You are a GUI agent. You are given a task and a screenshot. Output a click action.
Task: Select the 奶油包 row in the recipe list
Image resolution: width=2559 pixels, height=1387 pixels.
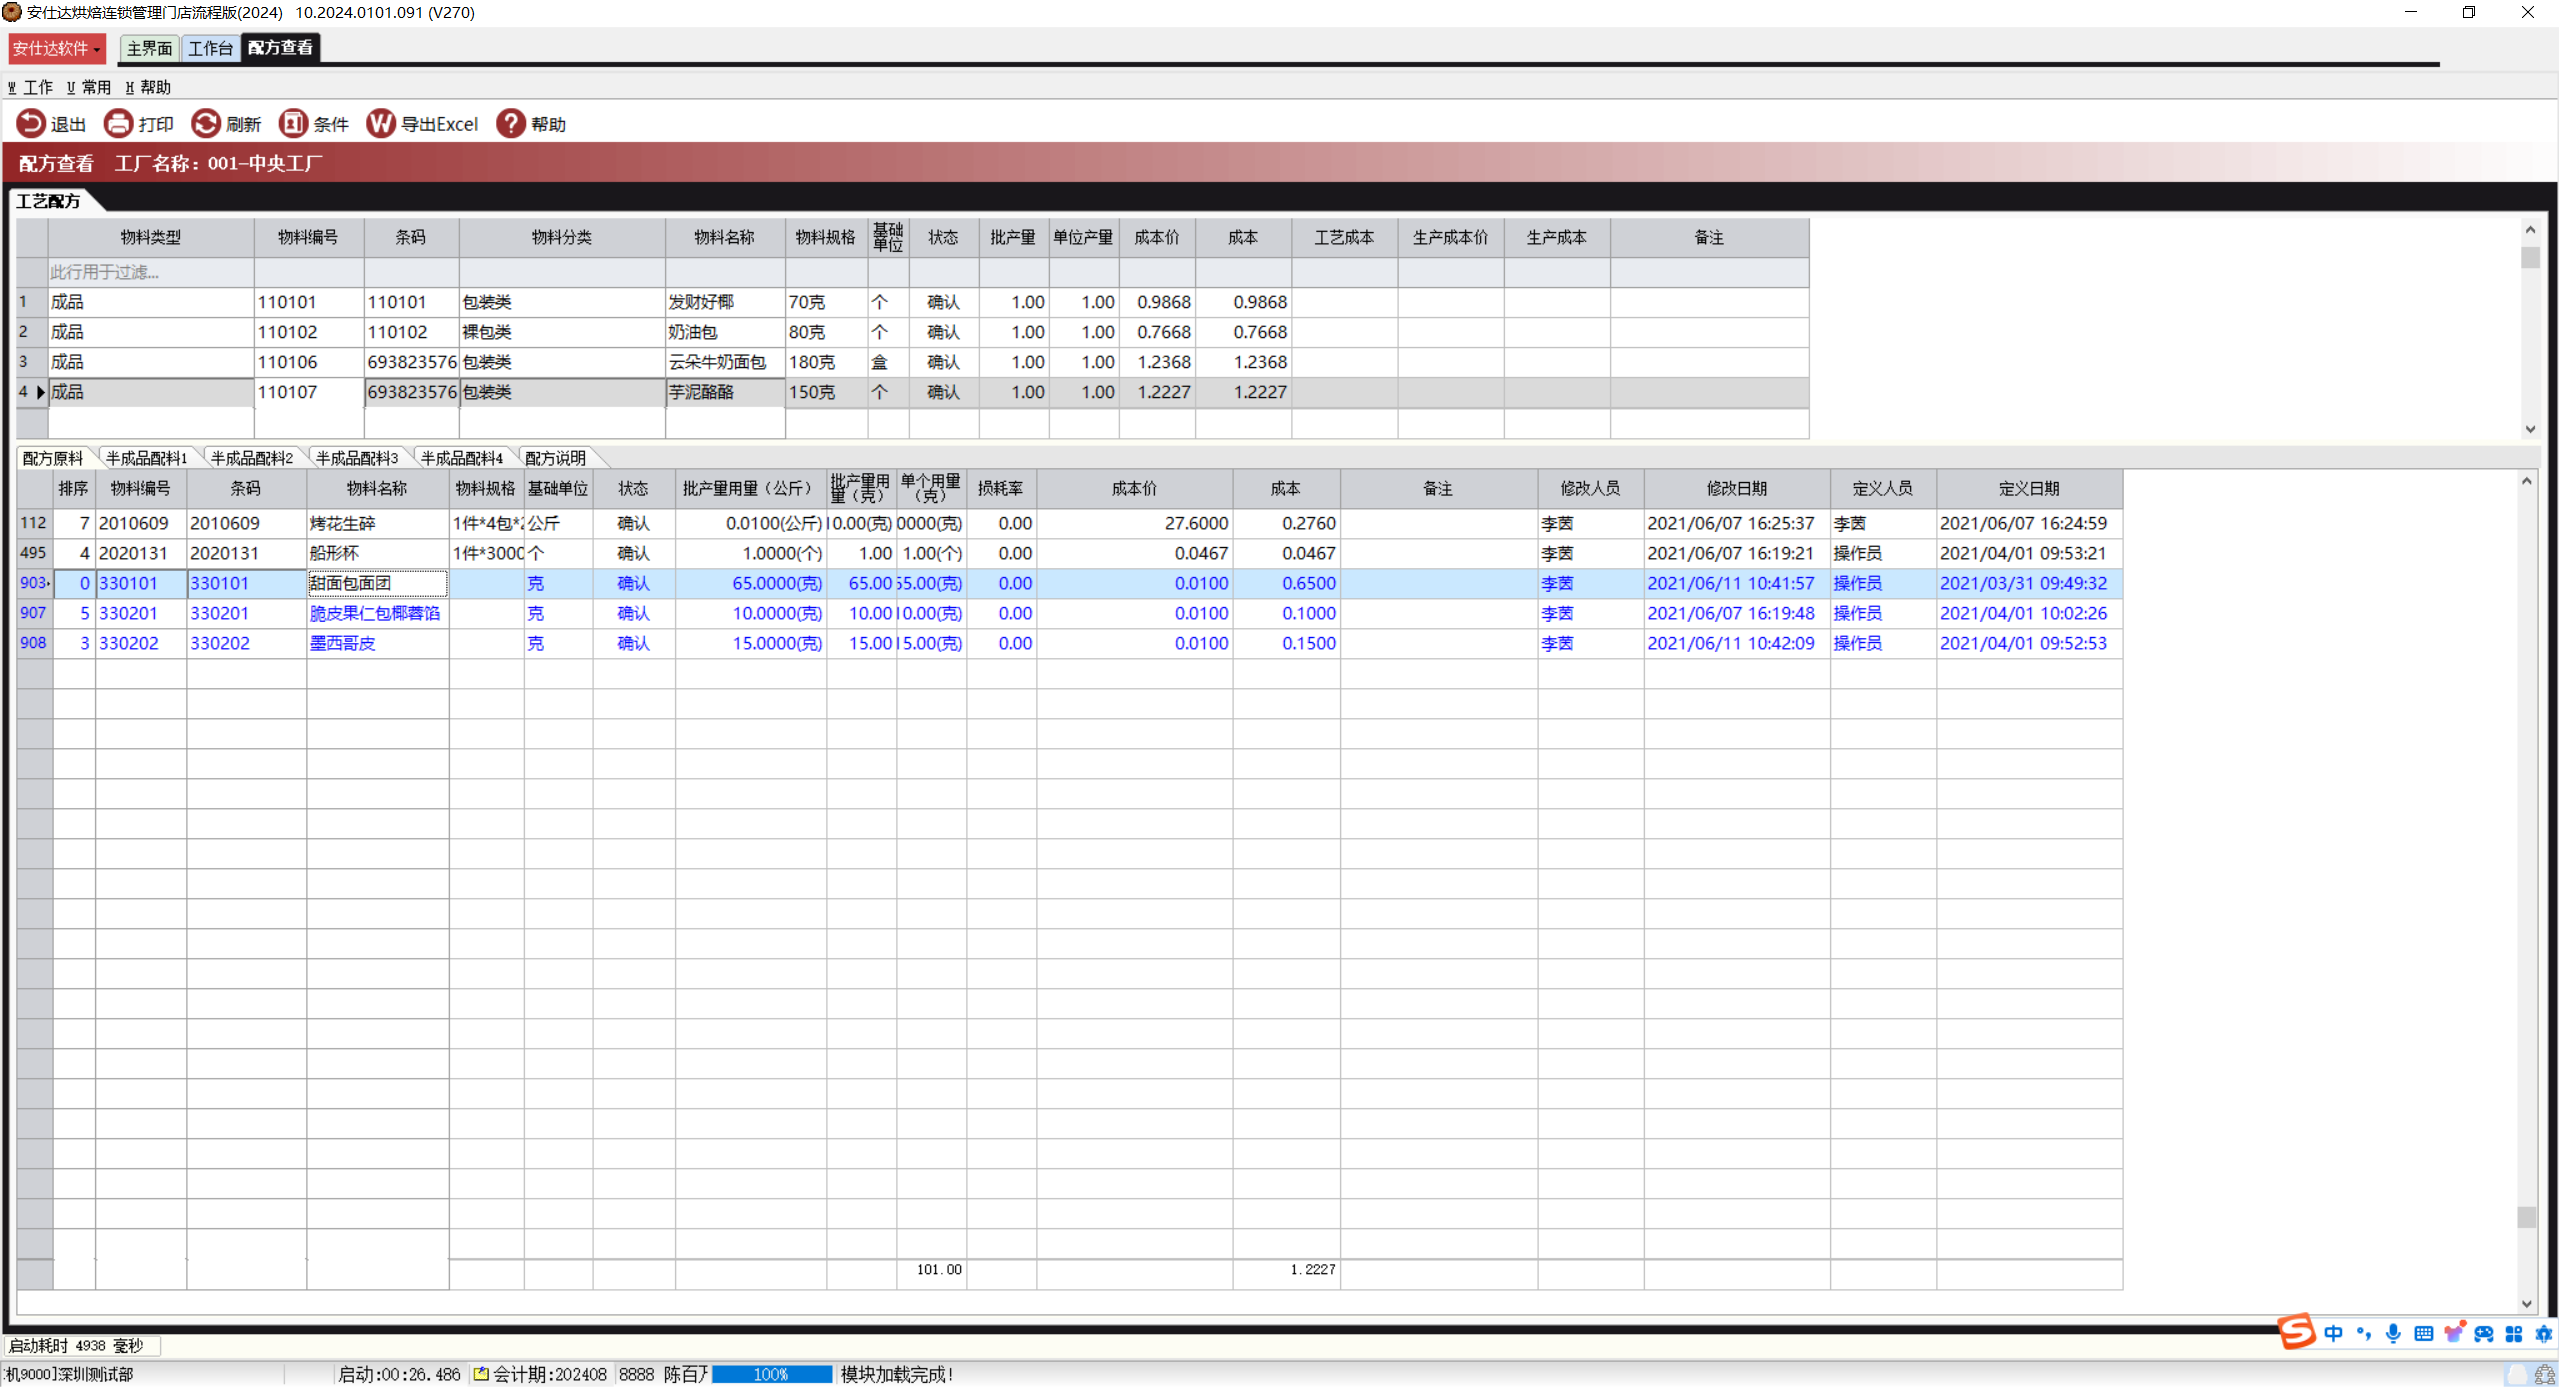coord(692,332)
